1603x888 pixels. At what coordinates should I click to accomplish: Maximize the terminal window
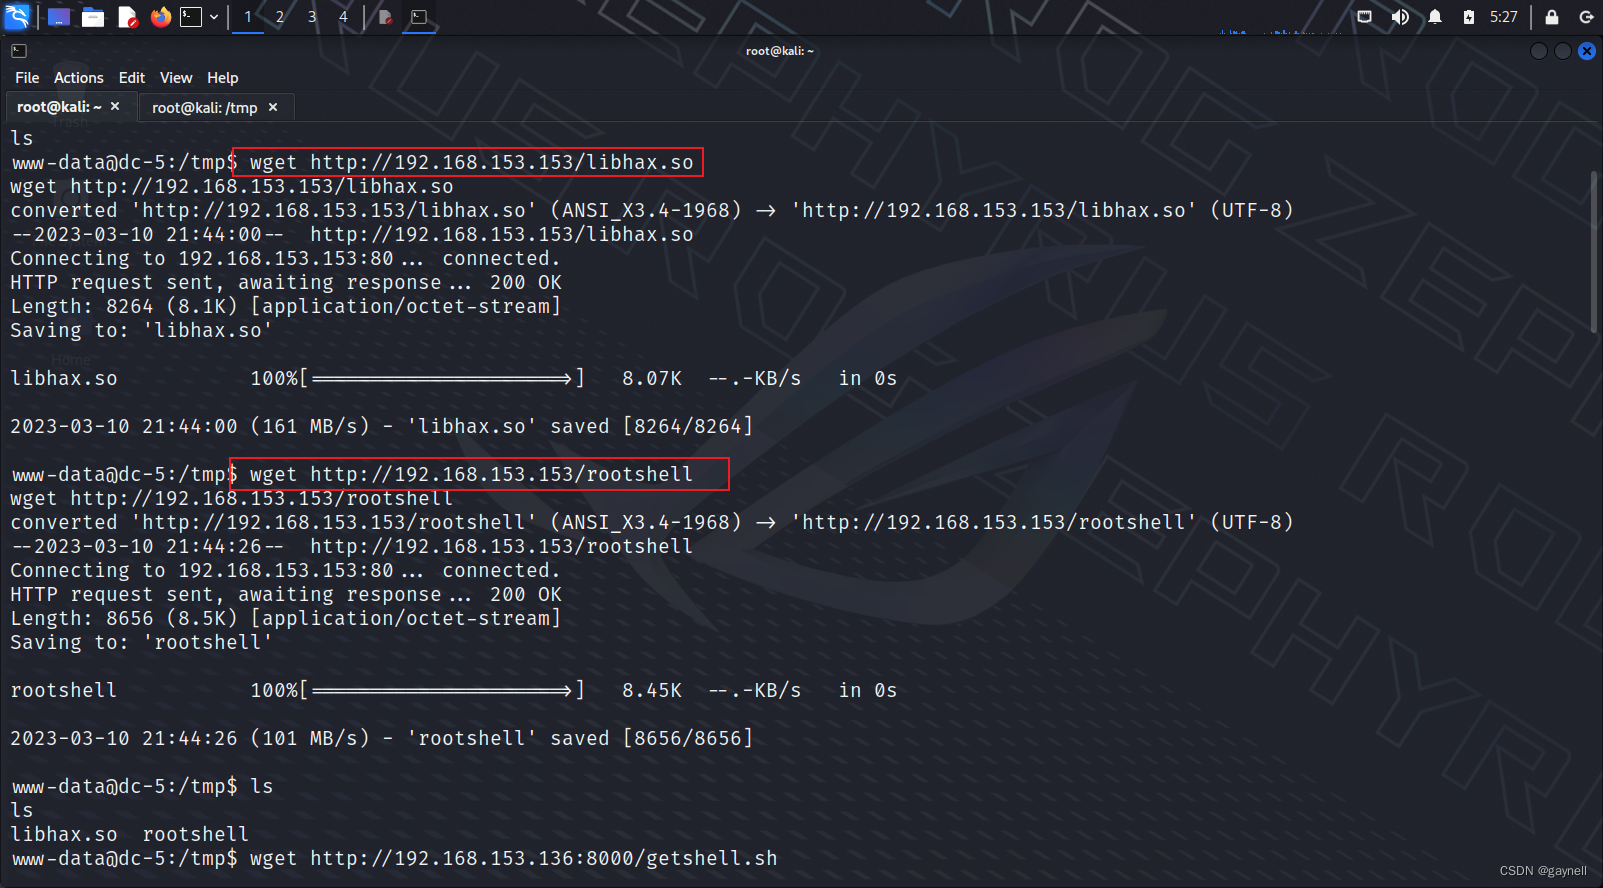tap(1563, 51)
